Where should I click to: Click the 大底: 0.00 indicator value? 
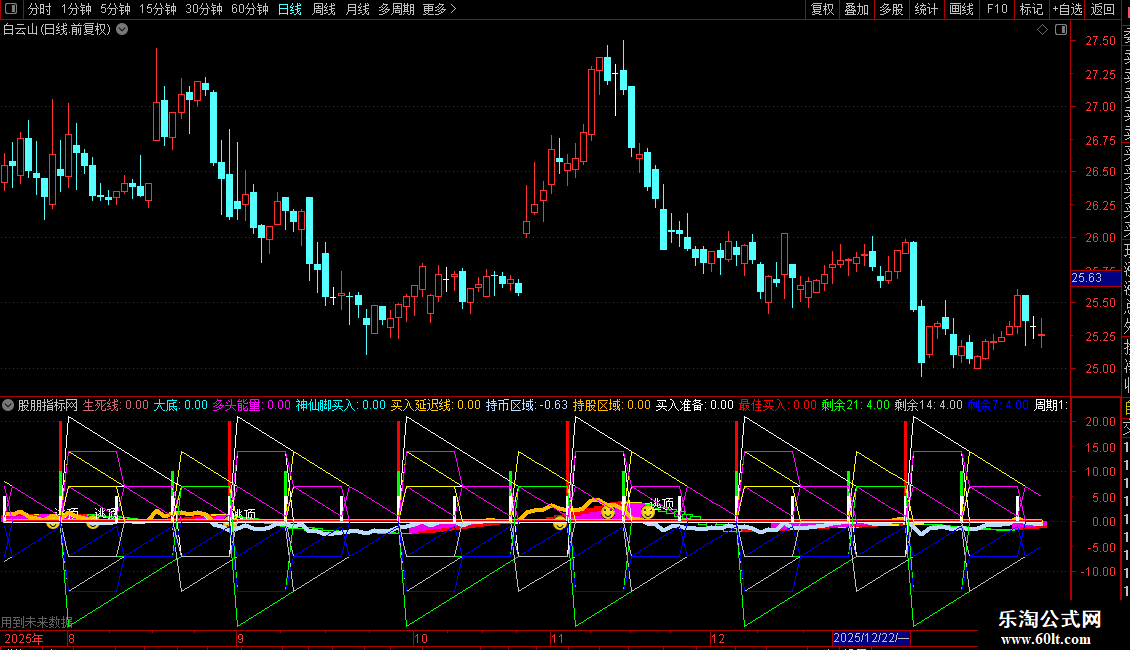(x=180, y=406)
